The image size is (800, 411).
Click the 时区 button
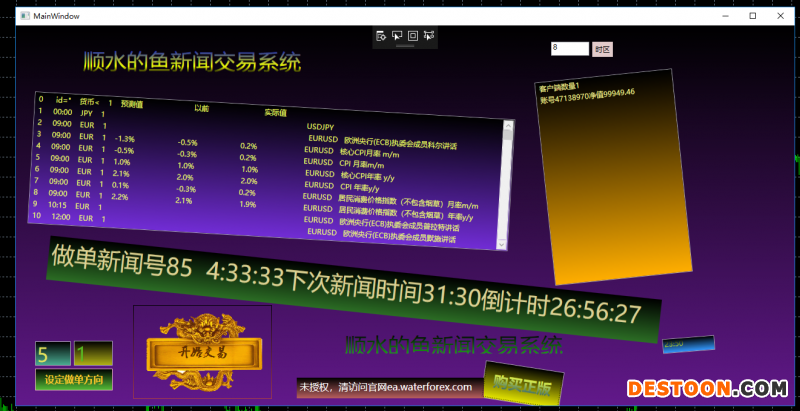(602, 49)
